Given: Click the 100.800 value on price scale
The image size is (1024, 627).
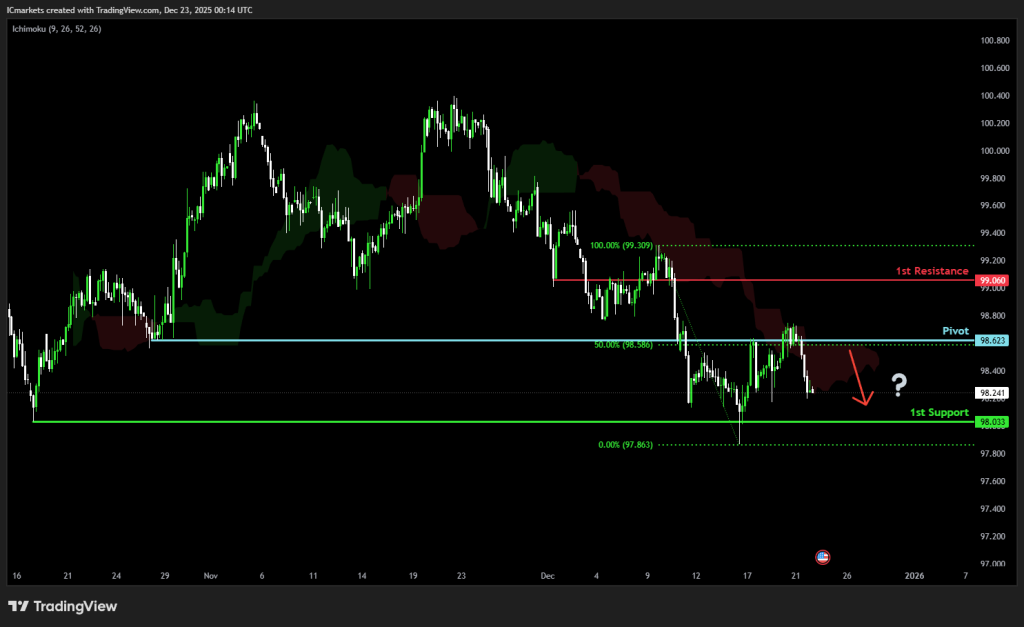Looking at the screenshot, I should (993, 41).
